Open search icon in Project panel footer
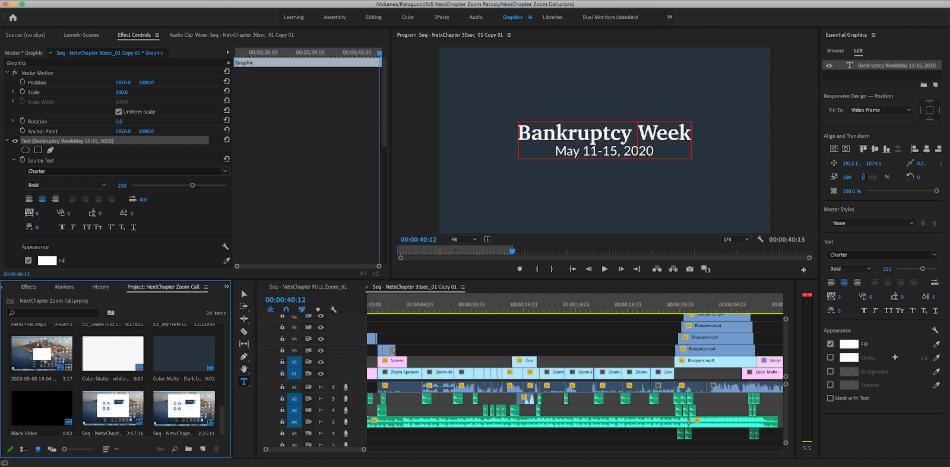Screen dimensions: 950x467 174,449
